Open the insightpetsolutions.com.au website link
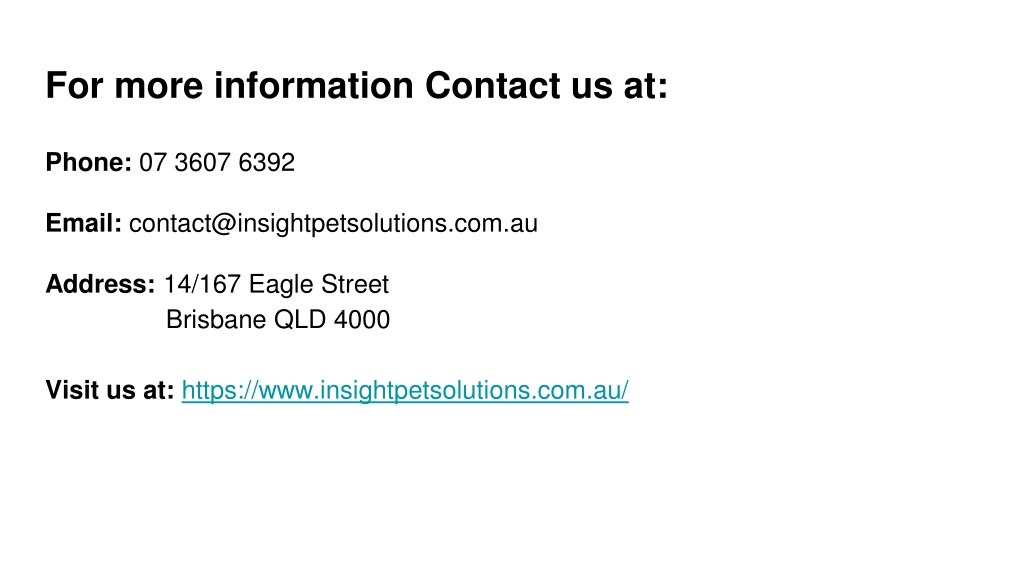The width and height of the screenshot is (1024, 576). pos(405,391)
